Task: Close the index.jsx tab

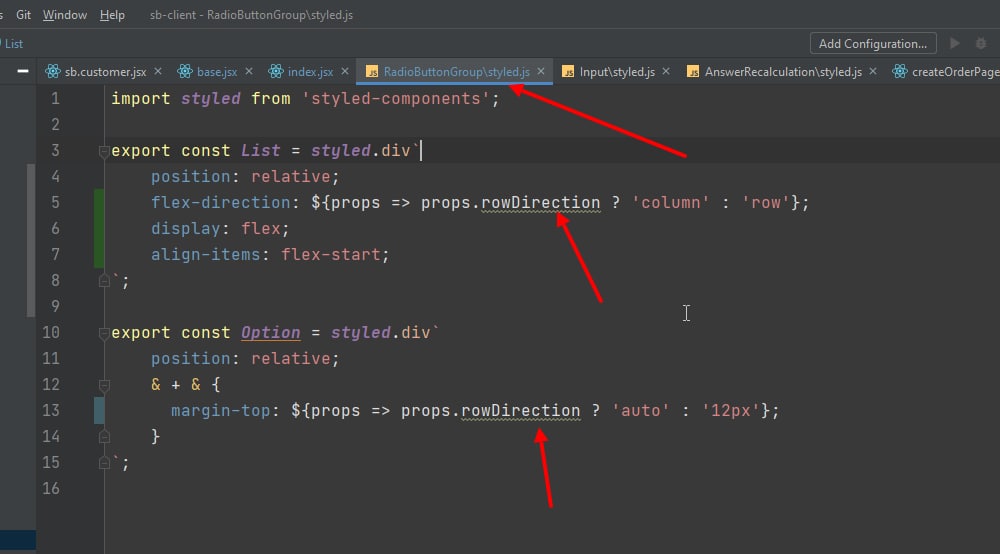Action: [344, 71]
